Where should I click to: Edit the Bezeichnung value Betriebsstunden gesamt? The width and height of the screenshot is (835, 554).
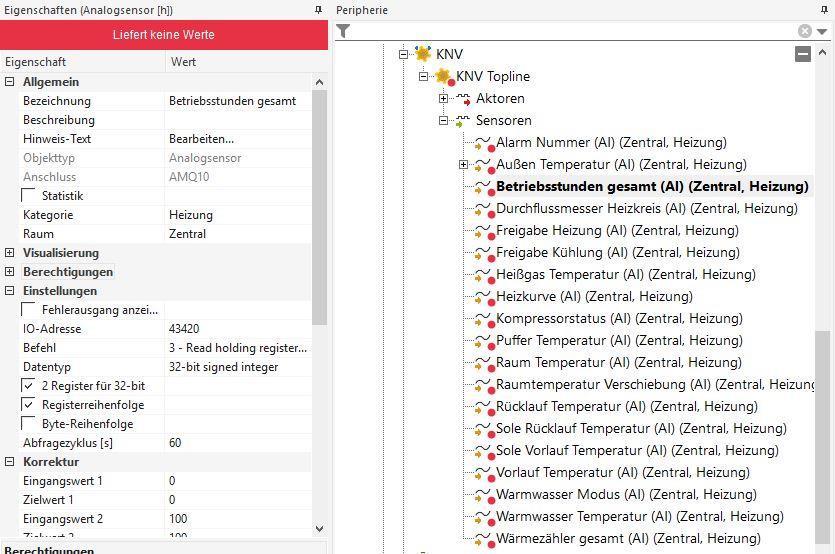[x=238, y=101]
